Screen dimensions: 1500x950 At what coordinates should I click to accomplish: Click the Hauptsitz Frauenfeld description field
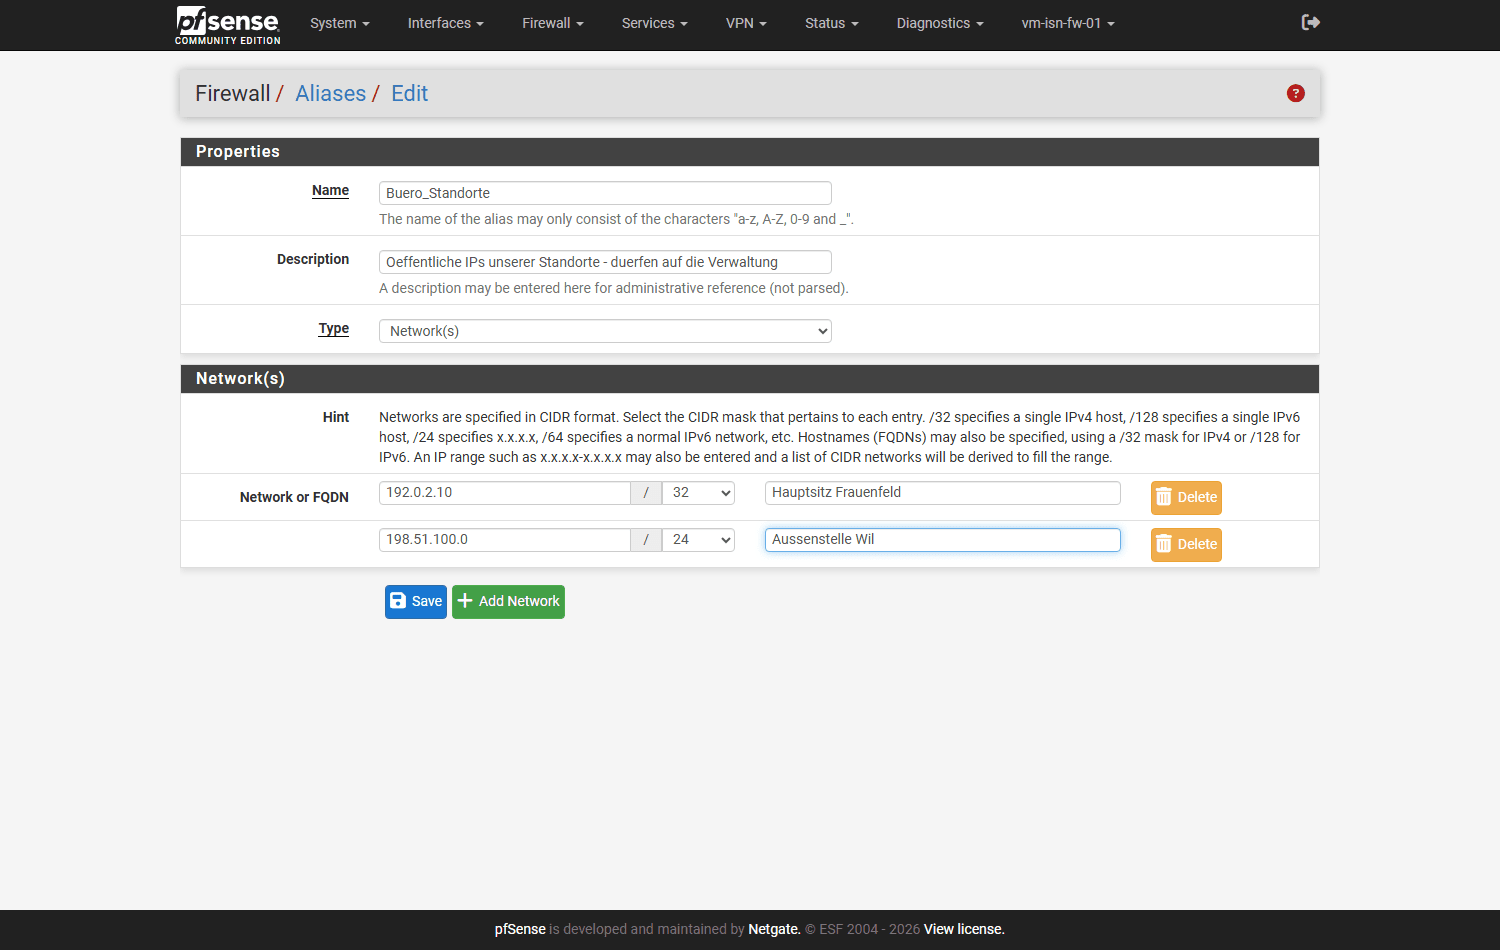click(x=943, y=493)
